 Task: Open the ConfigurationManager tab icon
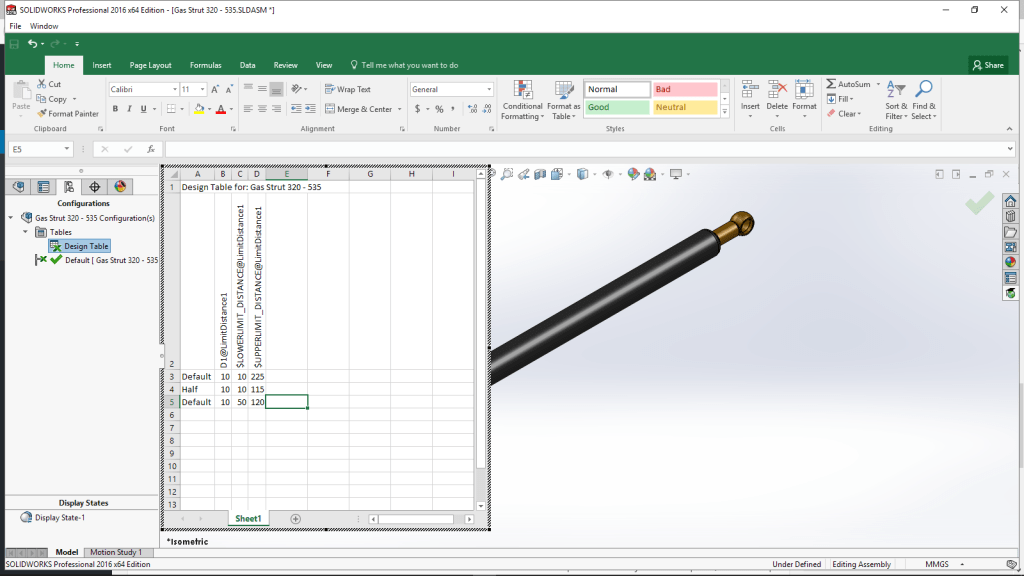point(69,186)
